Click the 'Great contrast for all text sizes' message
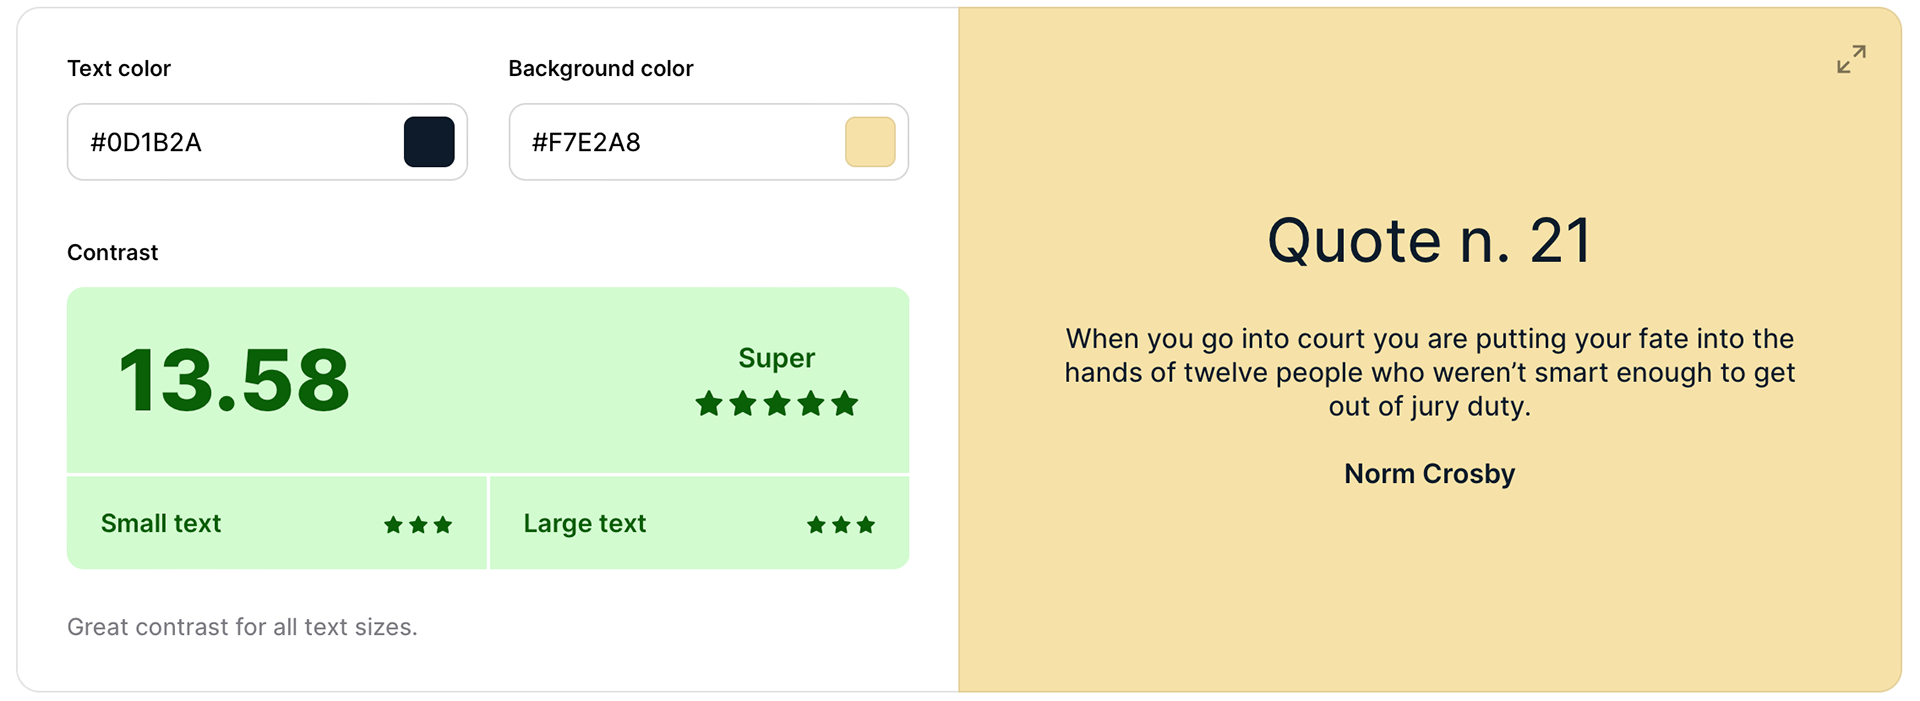1920x701 pixels. (x=242, y=627)
